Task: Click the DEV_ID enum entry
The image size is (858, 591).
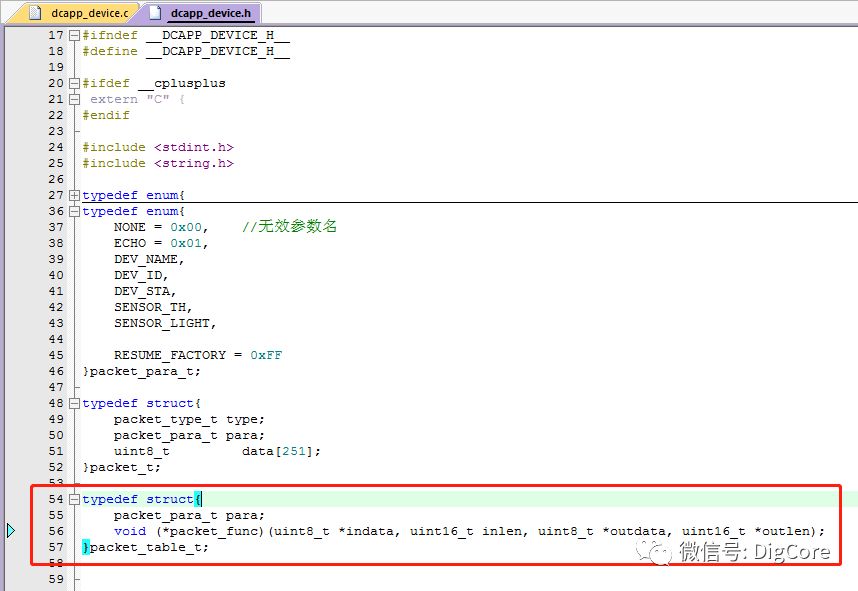Action: (x=141, y=275)
